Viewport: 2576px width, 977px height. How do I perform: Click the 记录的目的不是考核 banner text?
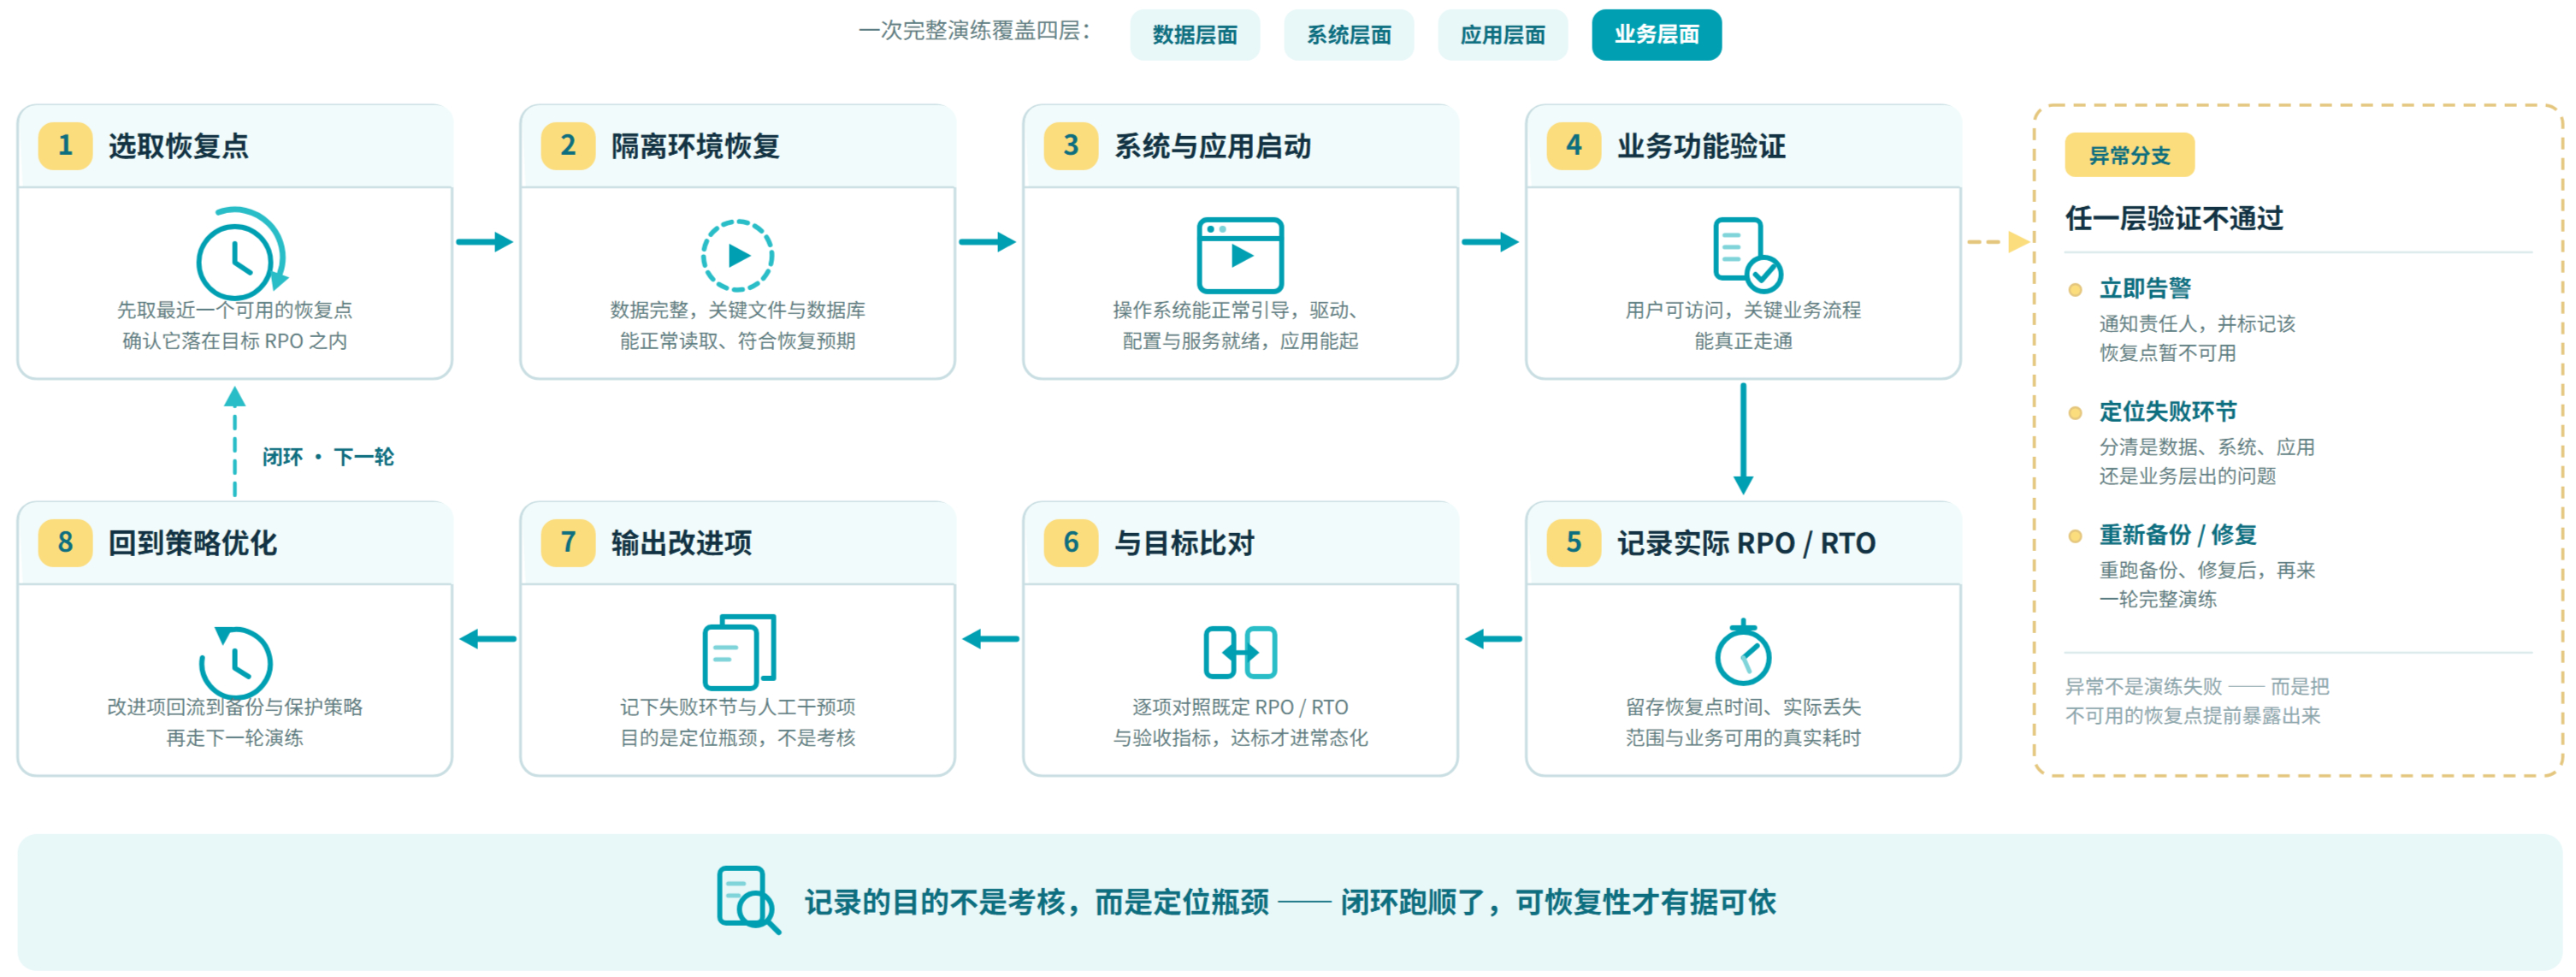pyautogui.click(x=1290, y=902)
